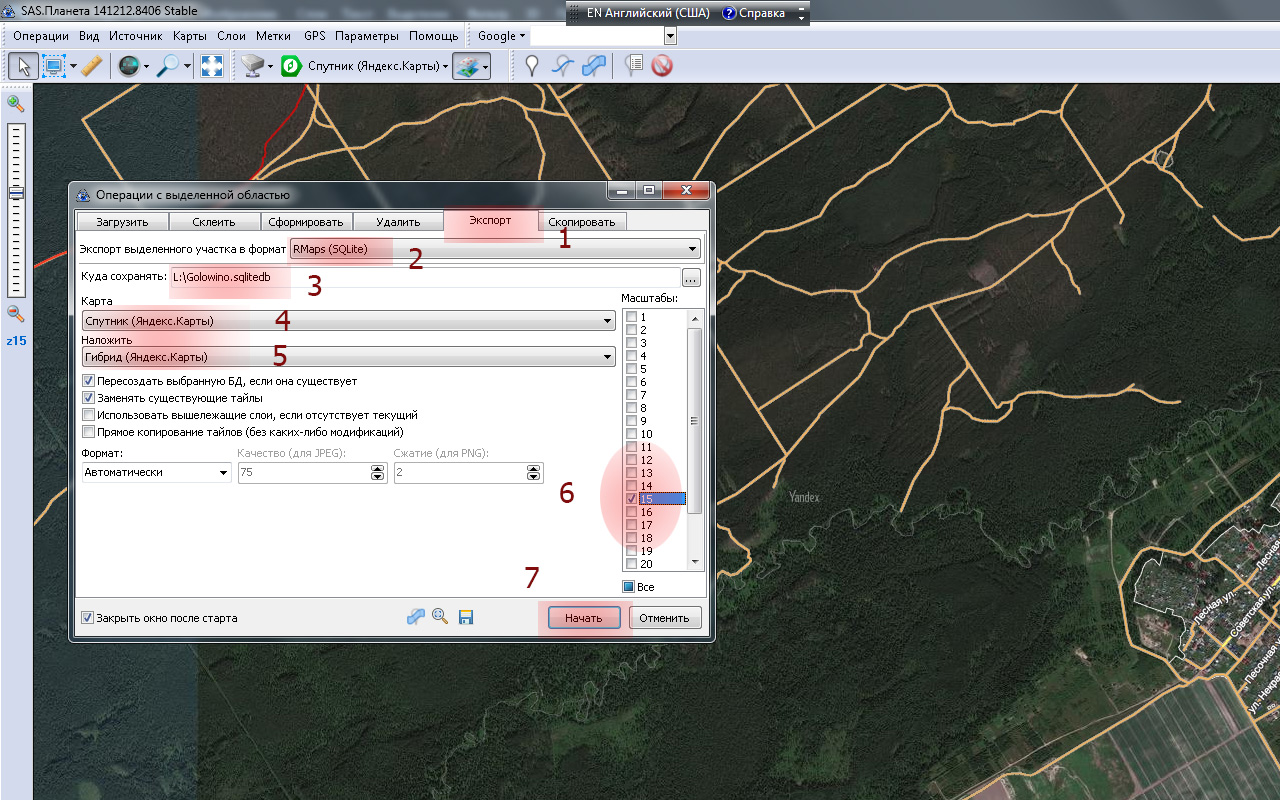
Task: Click the search text field next to Google
Action: point(597,36)
